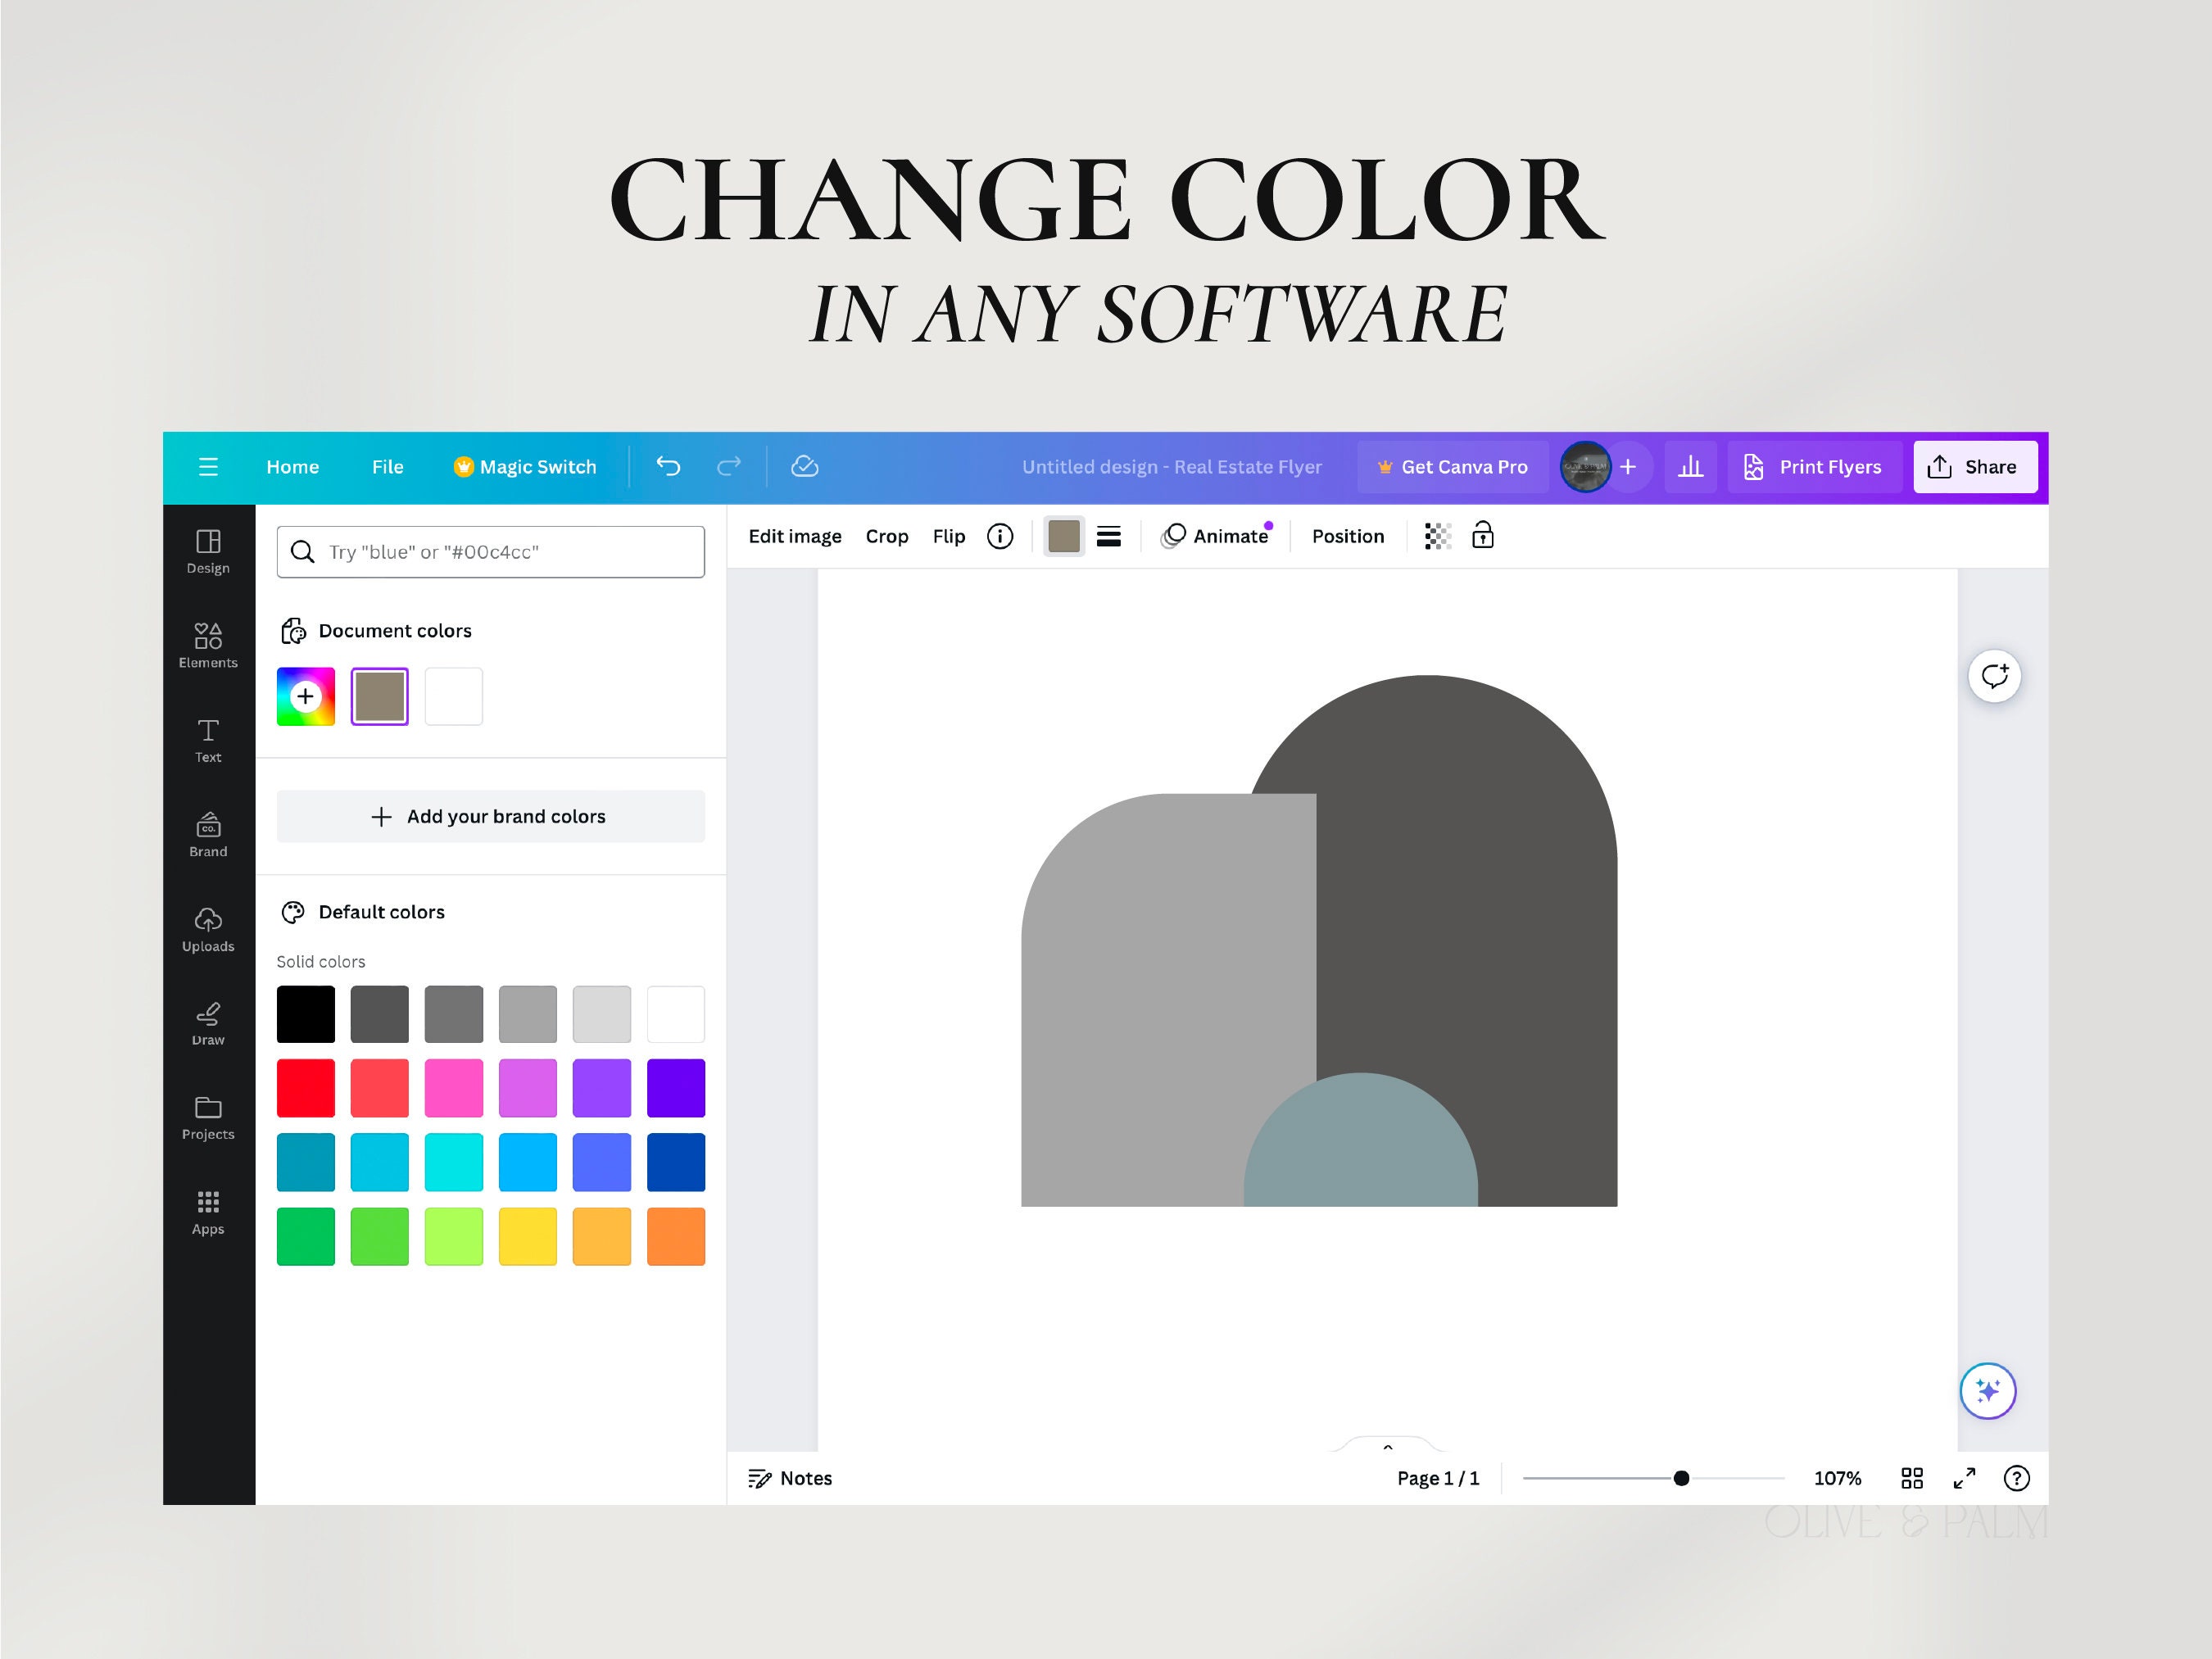The width and height of the screenshot is (2212, 1659).
Task: Toggle the Notes panel
Action: tap(790, 1478)
